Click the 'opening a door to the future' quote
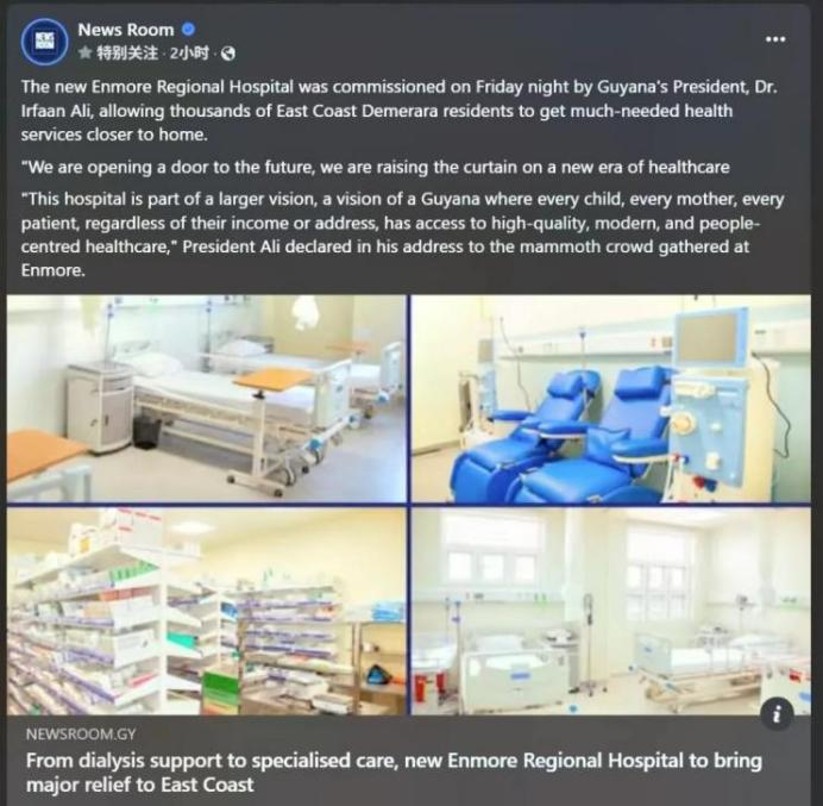 (x=375, y=167)
